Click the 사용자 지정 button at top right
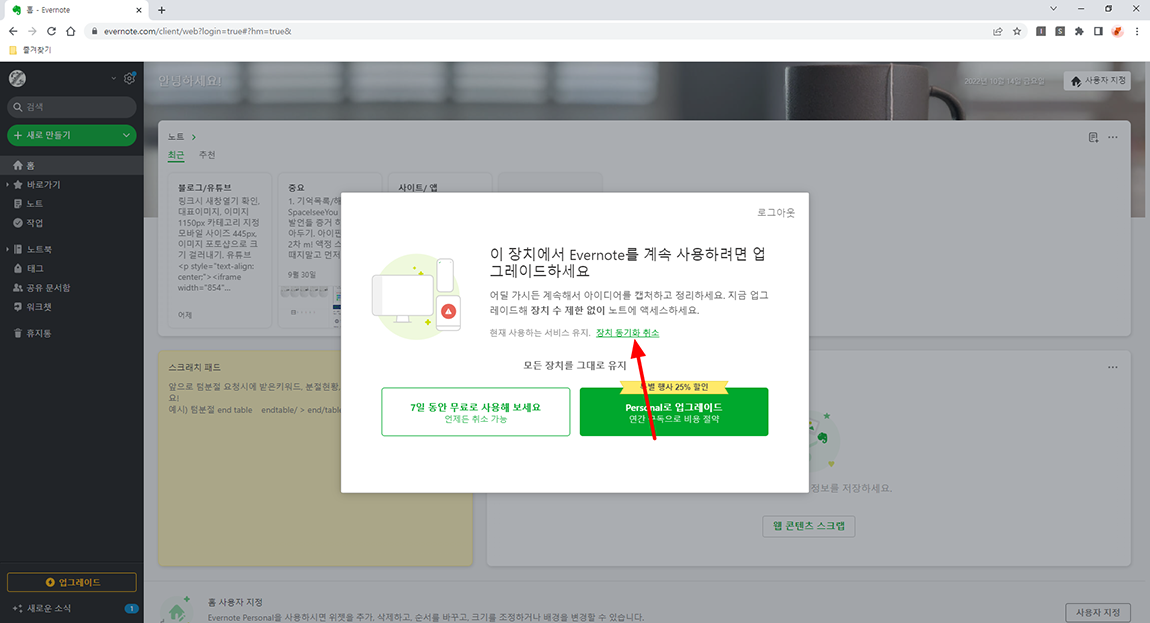 (x=1097, y=81)
